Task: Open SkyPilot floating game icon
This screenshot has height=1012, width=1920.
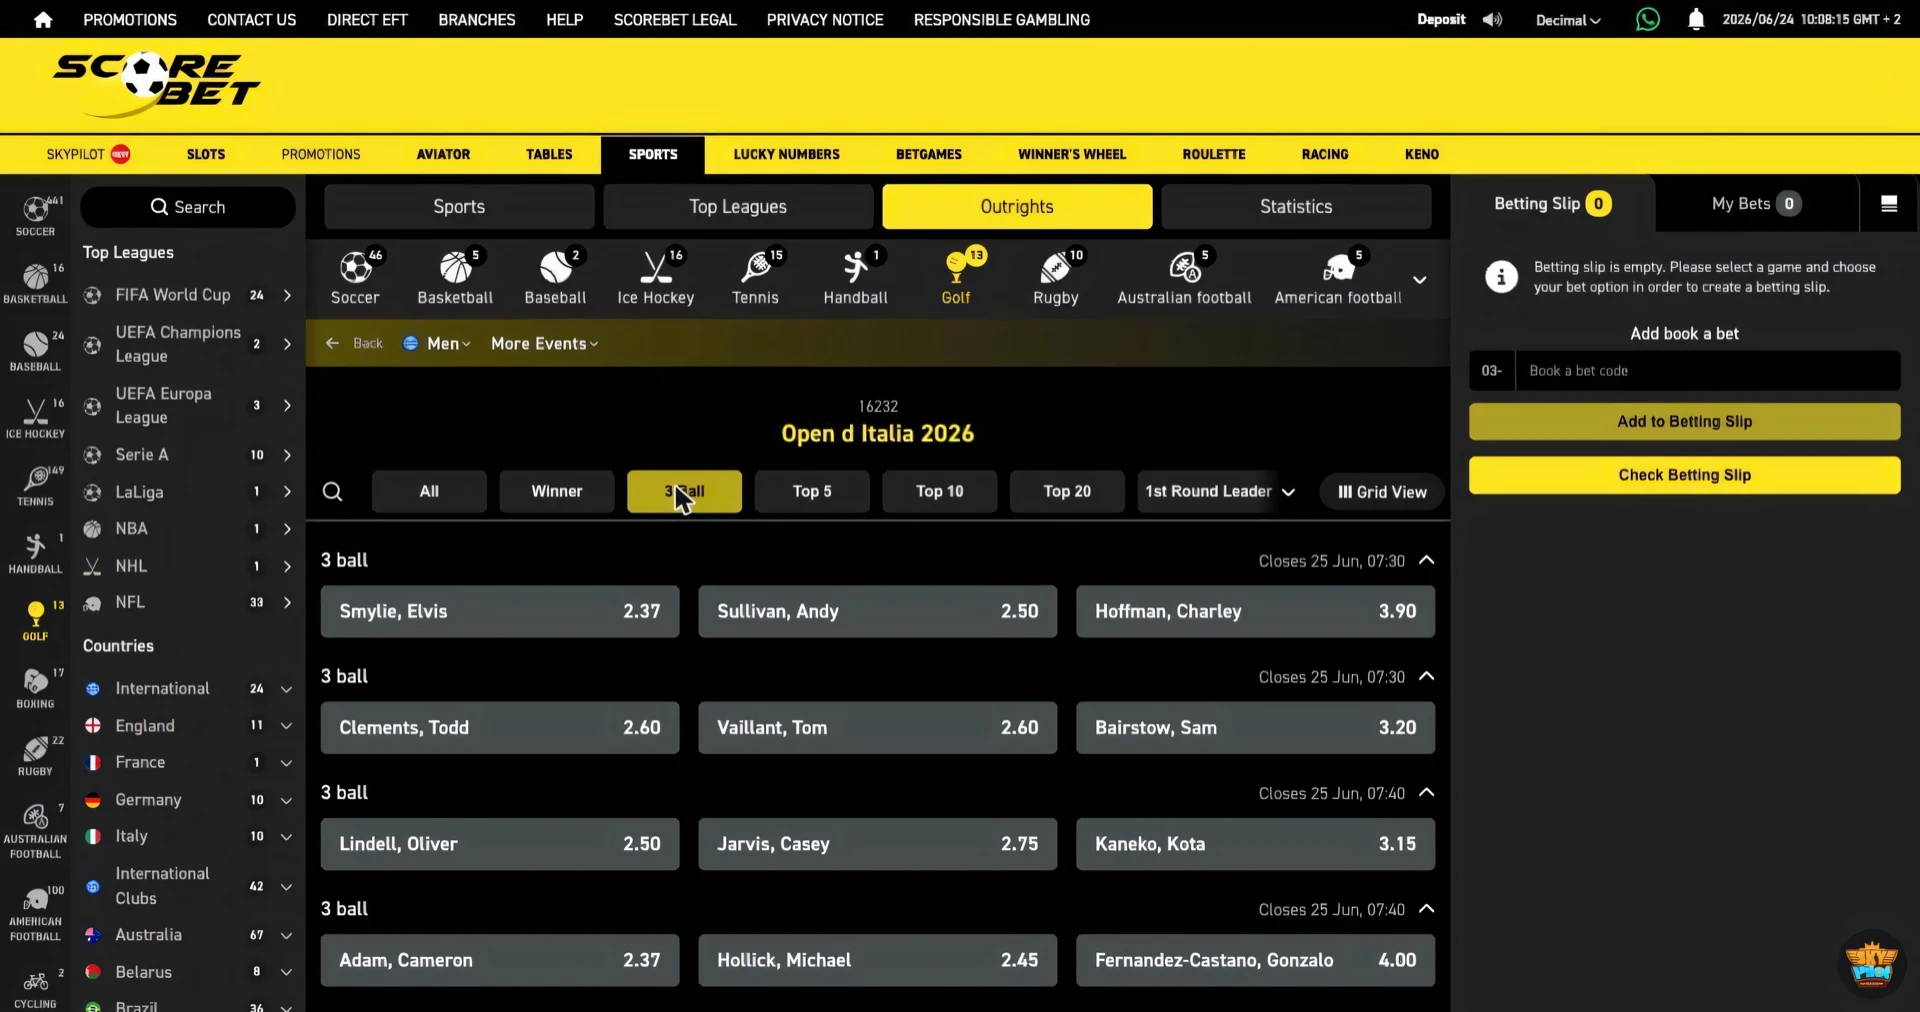Action: 1870,963
